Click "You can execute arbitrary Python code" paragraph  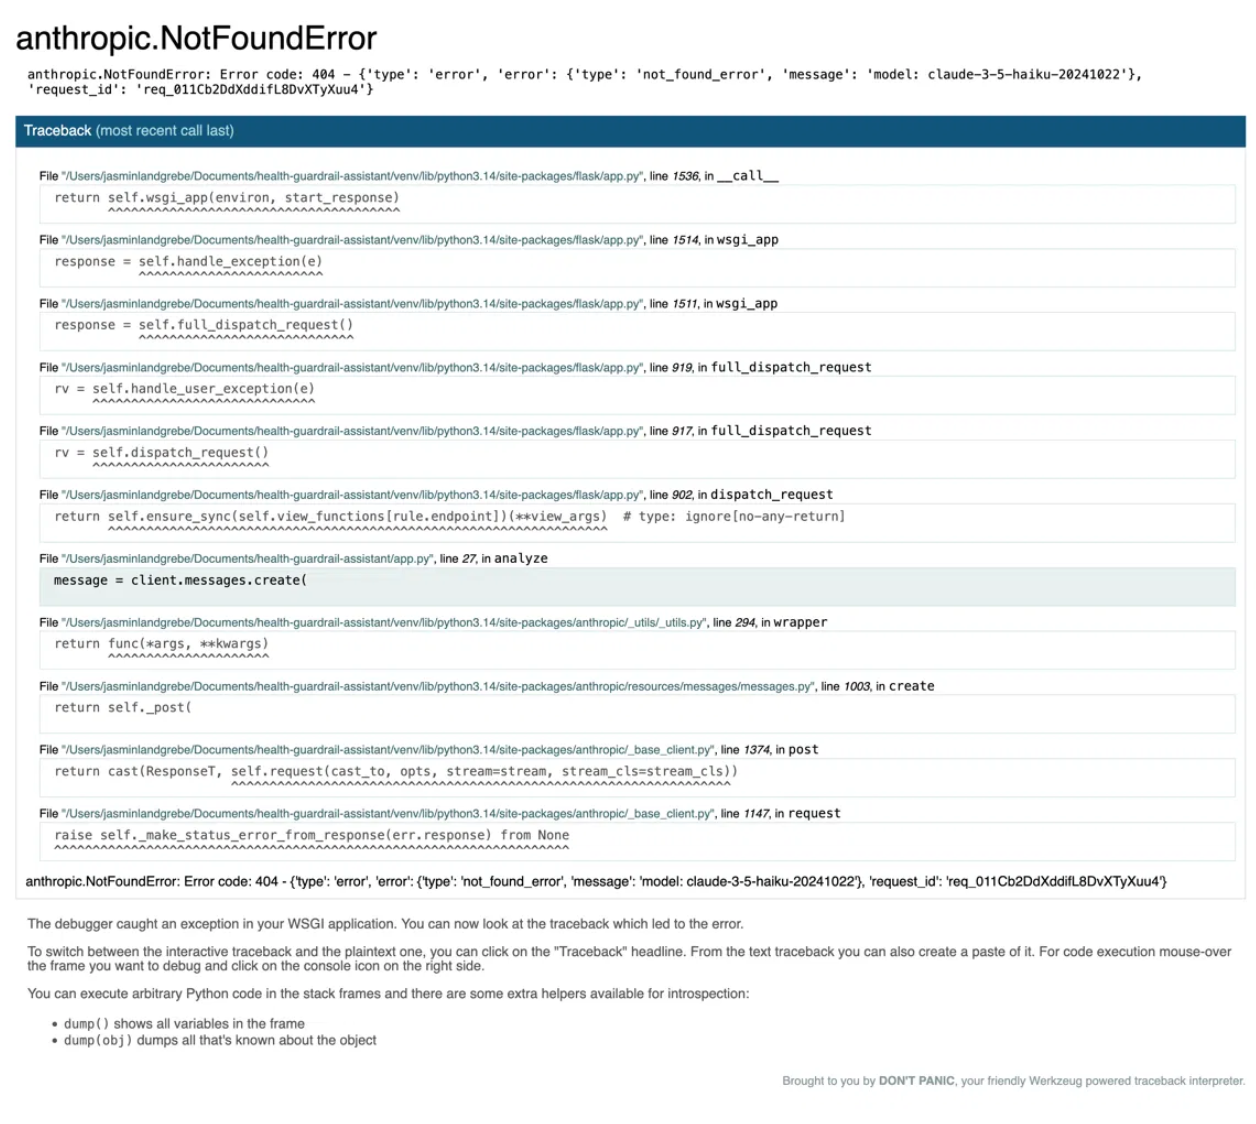coord(388,994)
